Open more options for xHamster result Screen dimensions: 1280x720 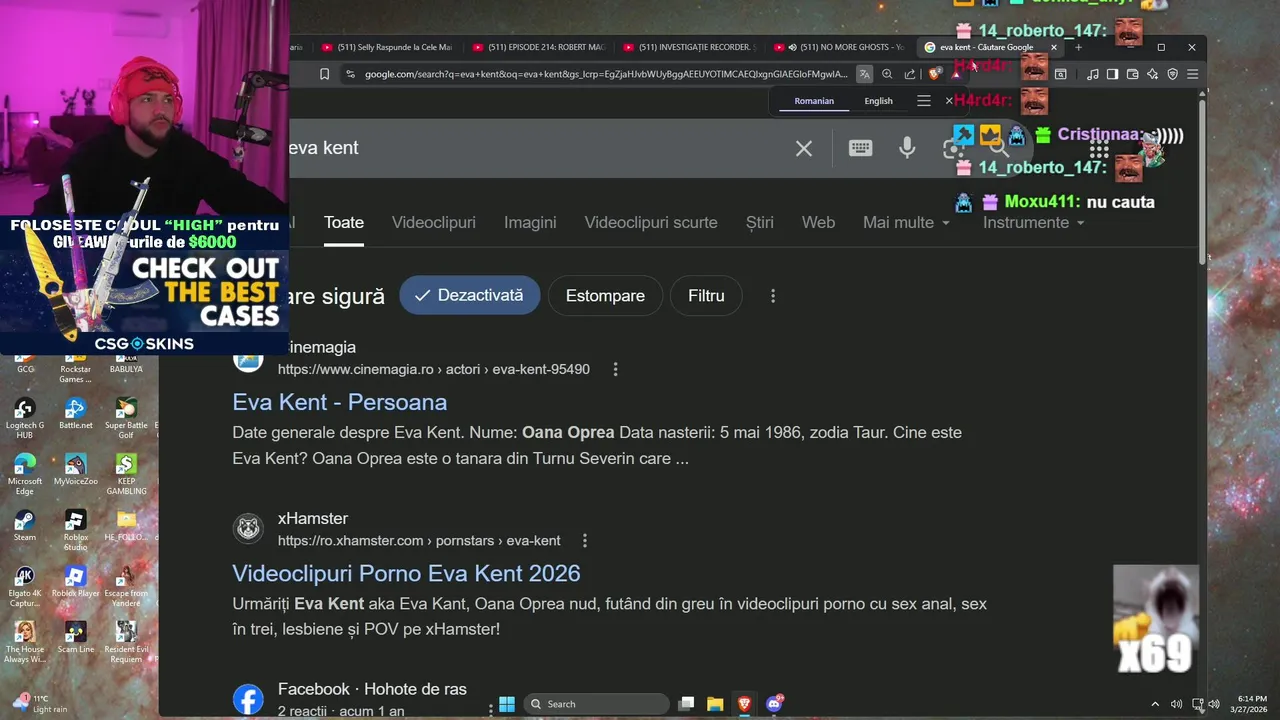(x=585, y=541)
